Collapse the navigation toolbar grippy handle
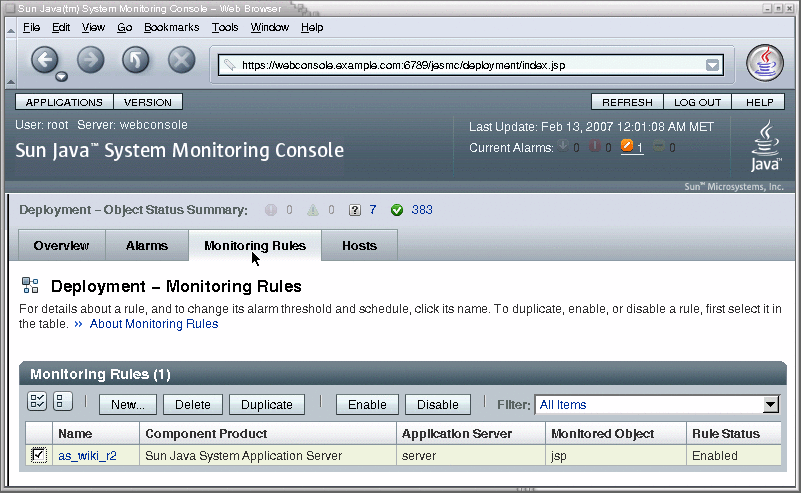The width and height of the screenshot is (801, 493). [x=11, y=64]
